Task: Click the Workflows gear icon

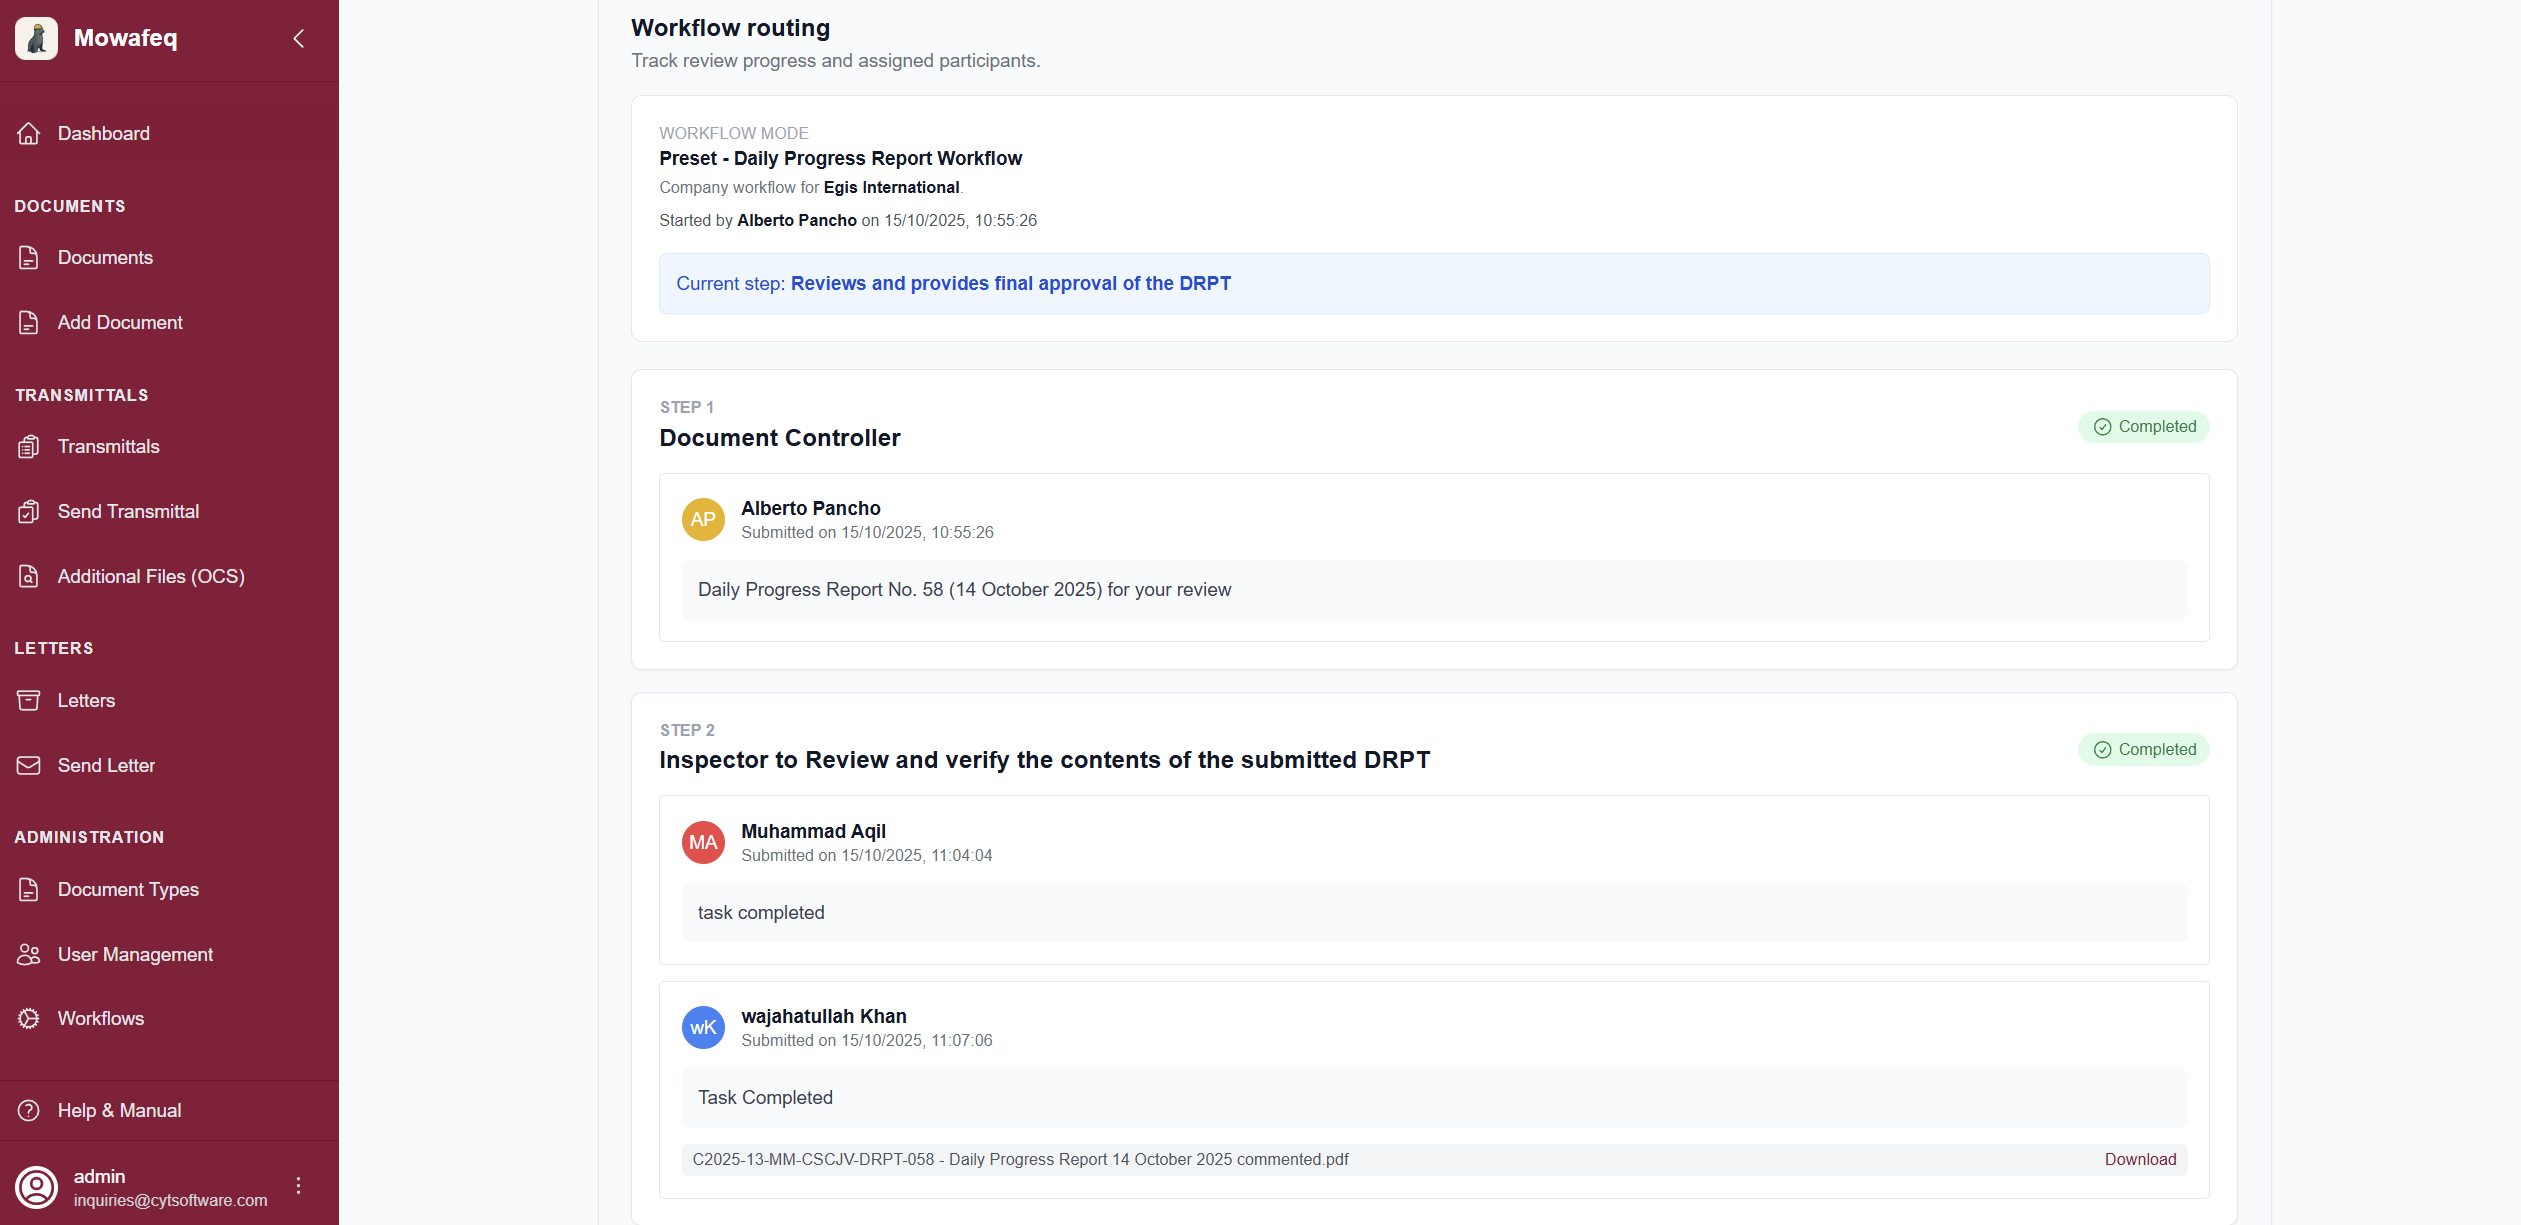Action: point(28,1018)
